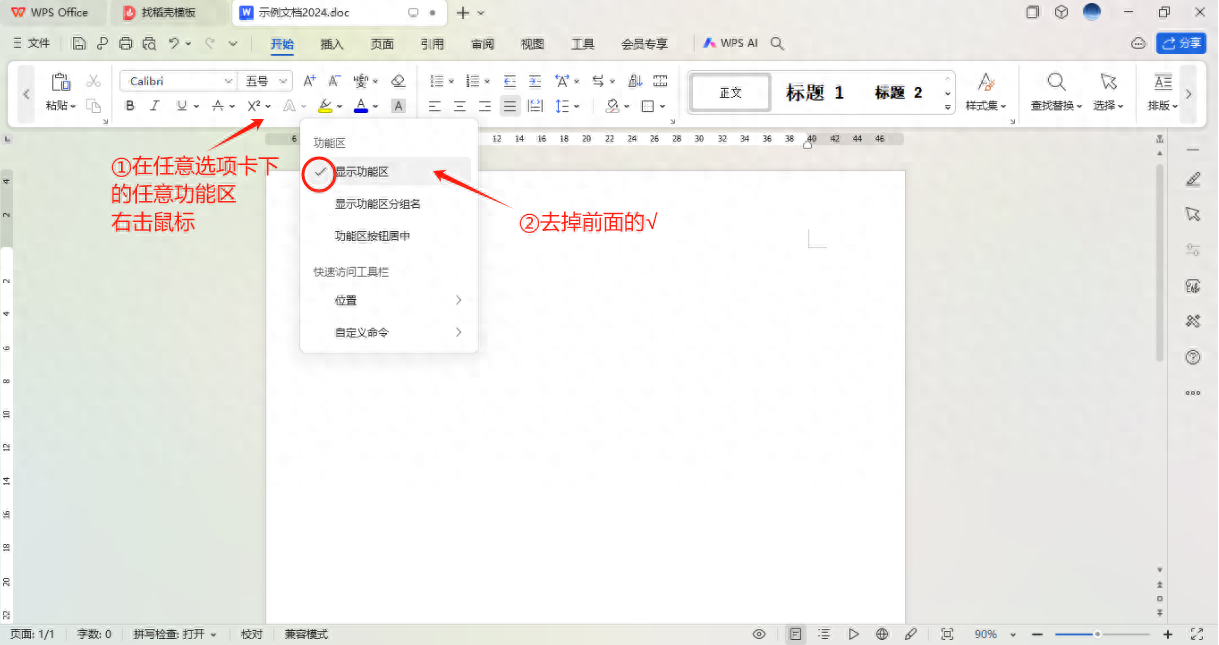Open search magnifier next to WPS AI
Viewport: 1219px width, 645px height.
tap(778, 43)
